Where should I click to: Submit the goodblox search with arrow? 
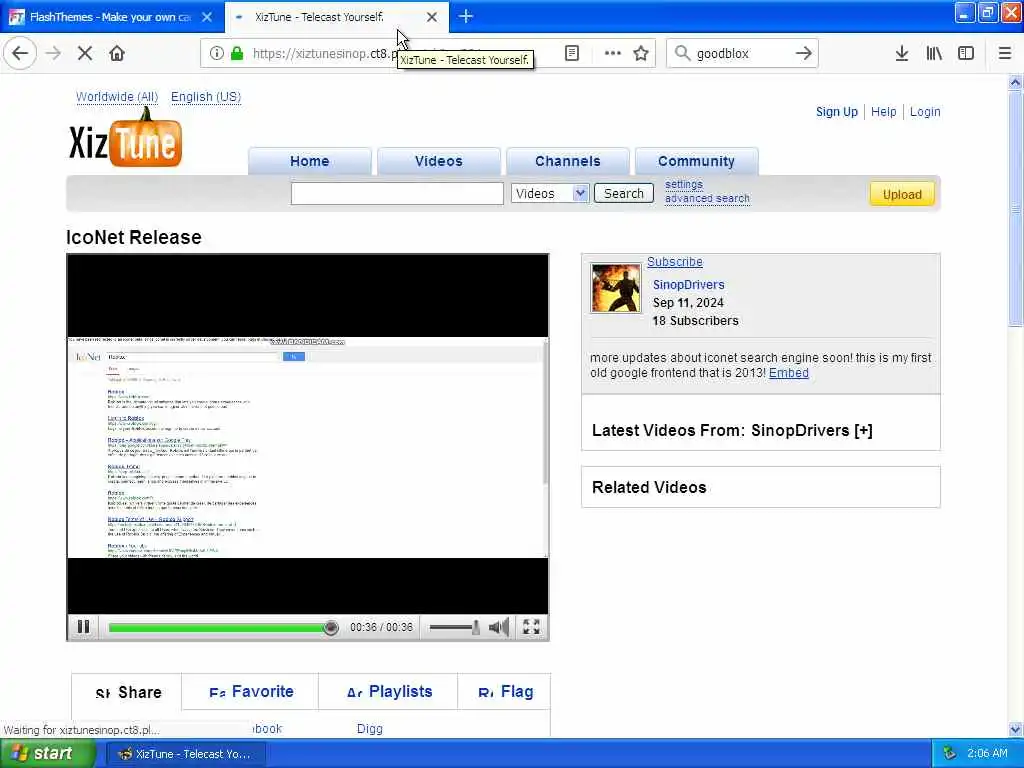click(x=804, y=54)
